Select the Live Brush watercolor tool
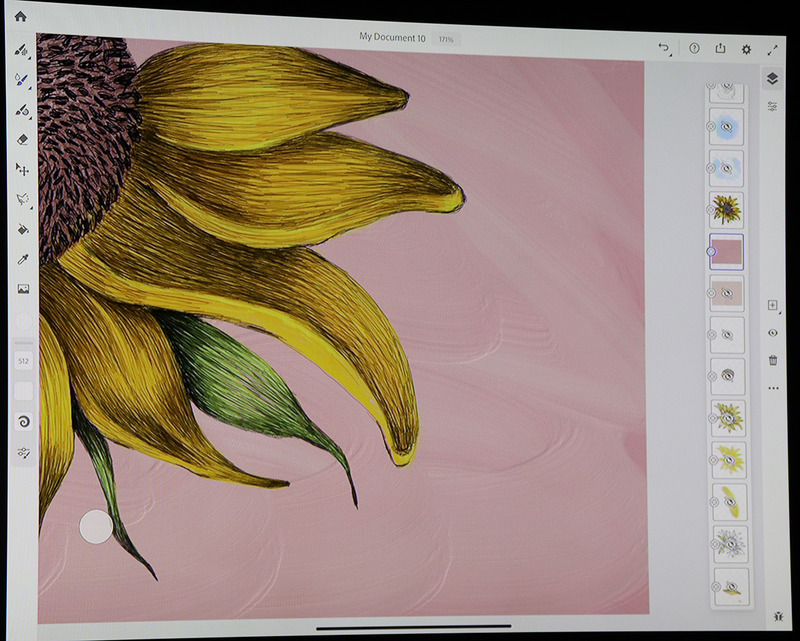Image resolution: width=800 pixels, height=641 pixels. click(22, 80)
